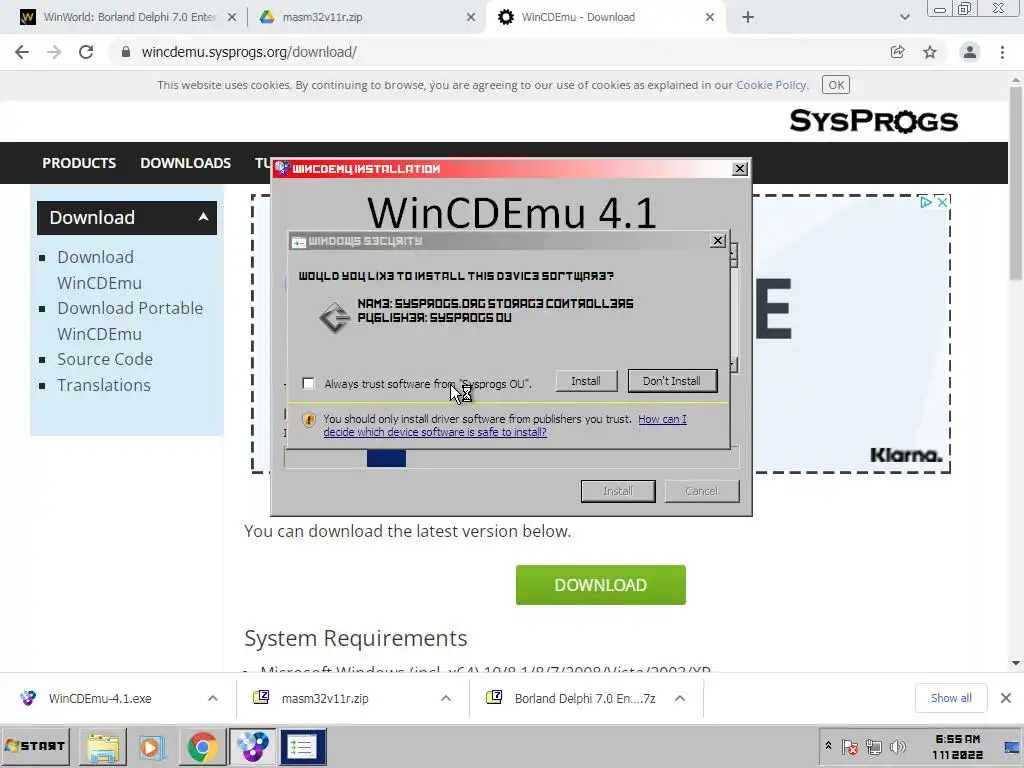Close the WinWorld Borland Delphi tab
The width and height of the screenshot is (1024, 768).
(x=232, y=18)
